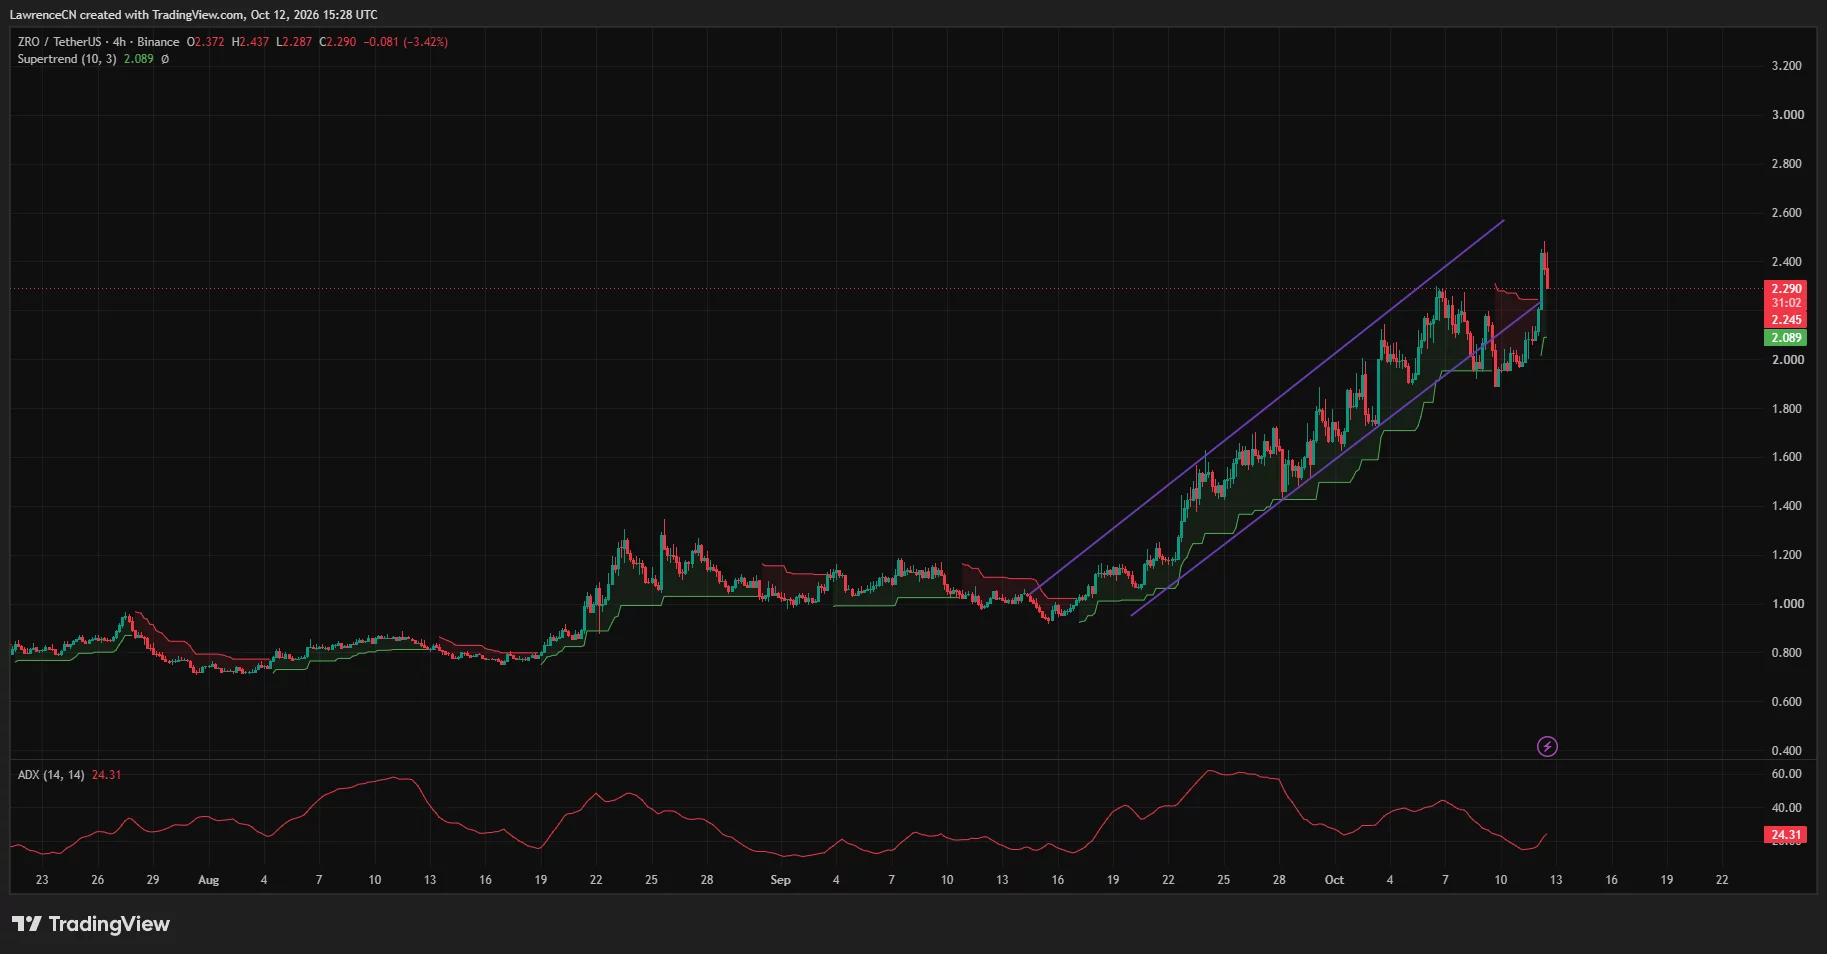Click the low value L2.287
1827x954 pixels.
click(x=294, y=42)
